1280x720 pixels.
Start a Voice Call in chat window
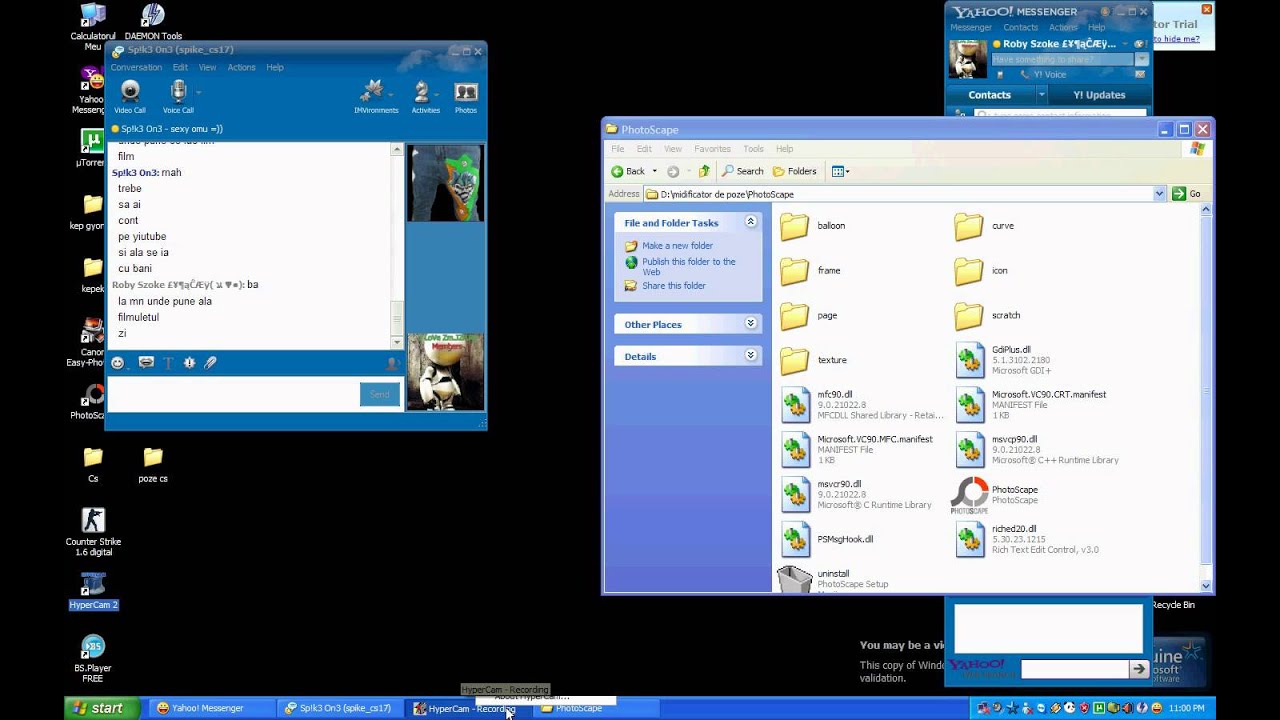(x=178, y=97)
